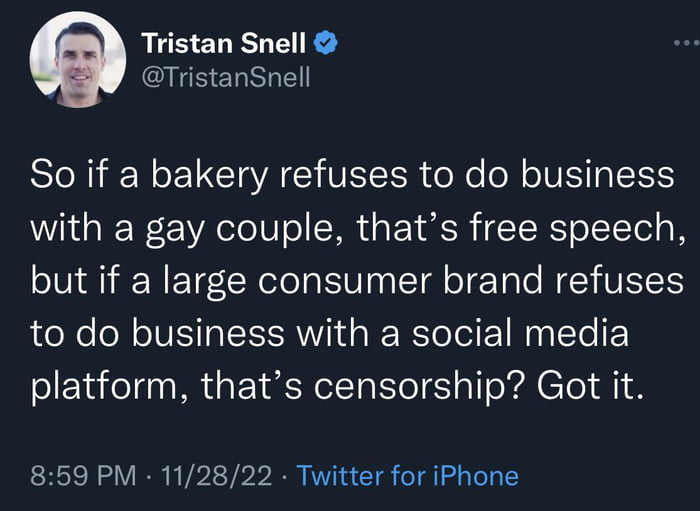The height and width of the screenshot is (511, 700).
Task: Open the three-dot more options menu
Action: [x=687, y=43]
